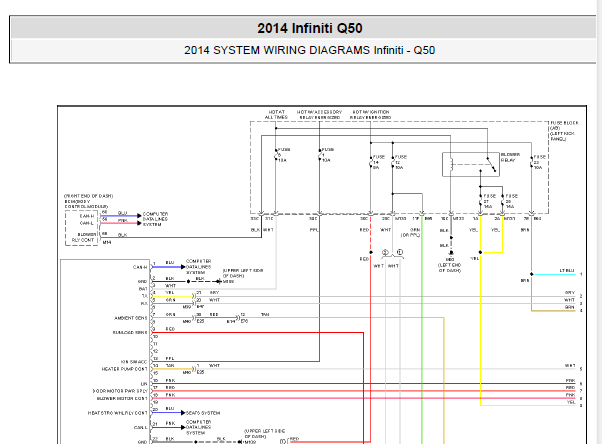Click the 'HOT AT ALL TIMES' label
602x444 pixels.
(276, 114)
